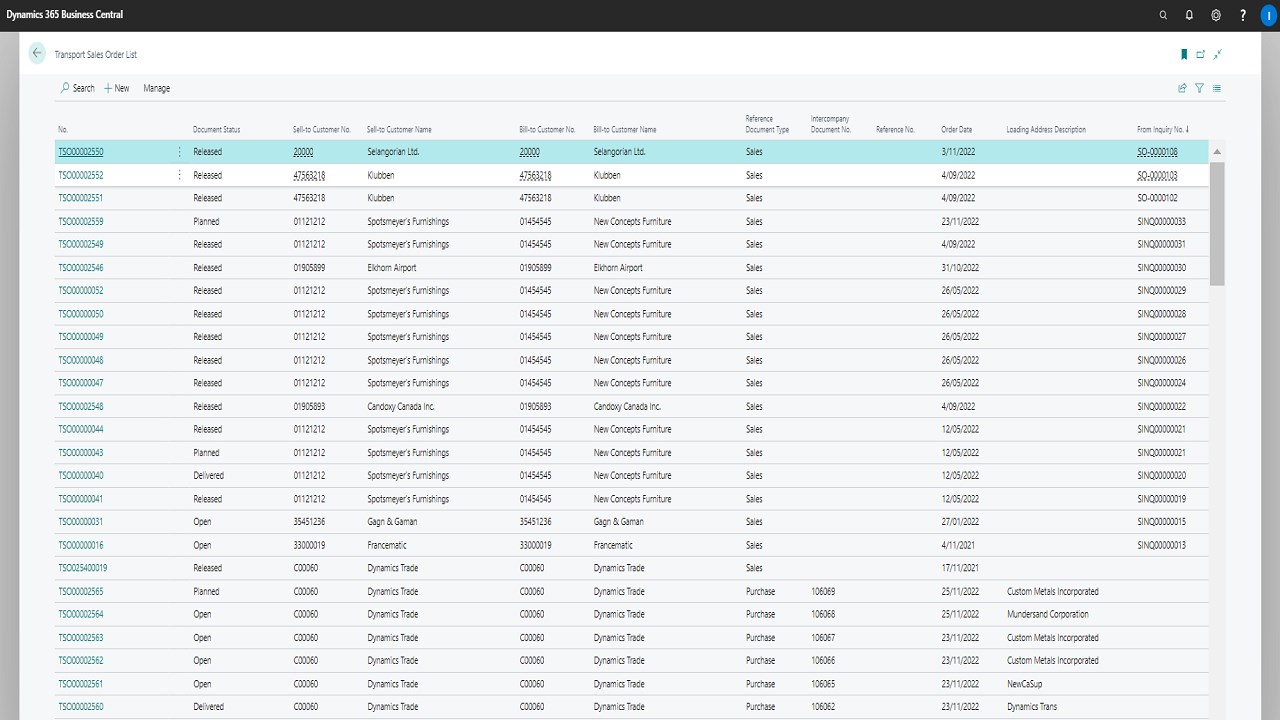Search the order list
Screen dimensions: 1280x720
click(x=77, y=88)
